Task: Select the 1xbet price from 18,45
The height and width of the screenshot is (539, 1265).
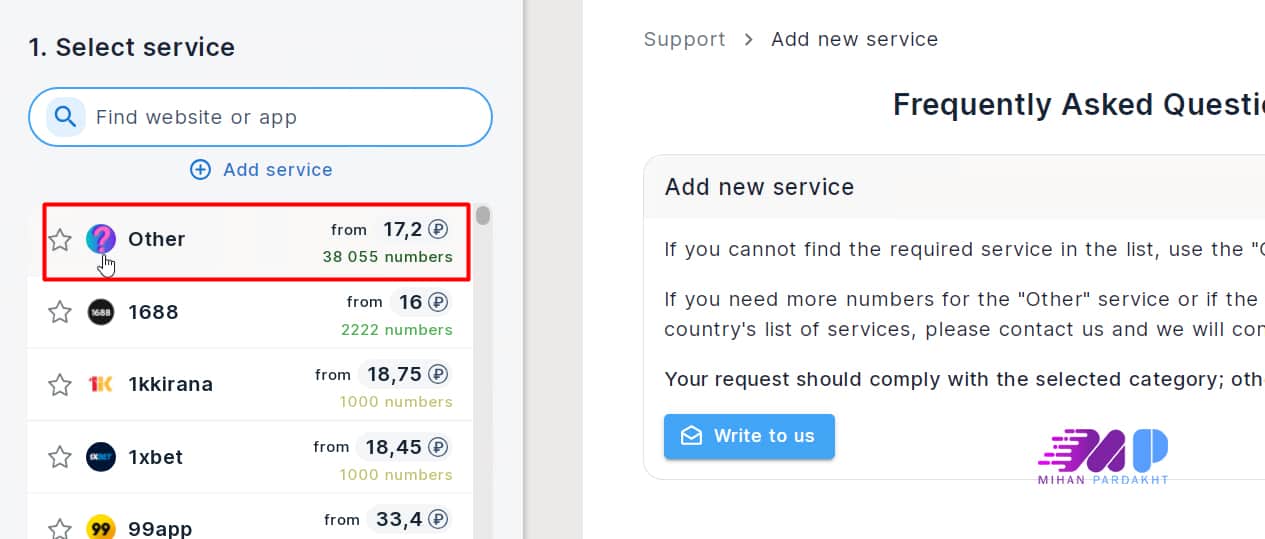Action: point(404,447)
